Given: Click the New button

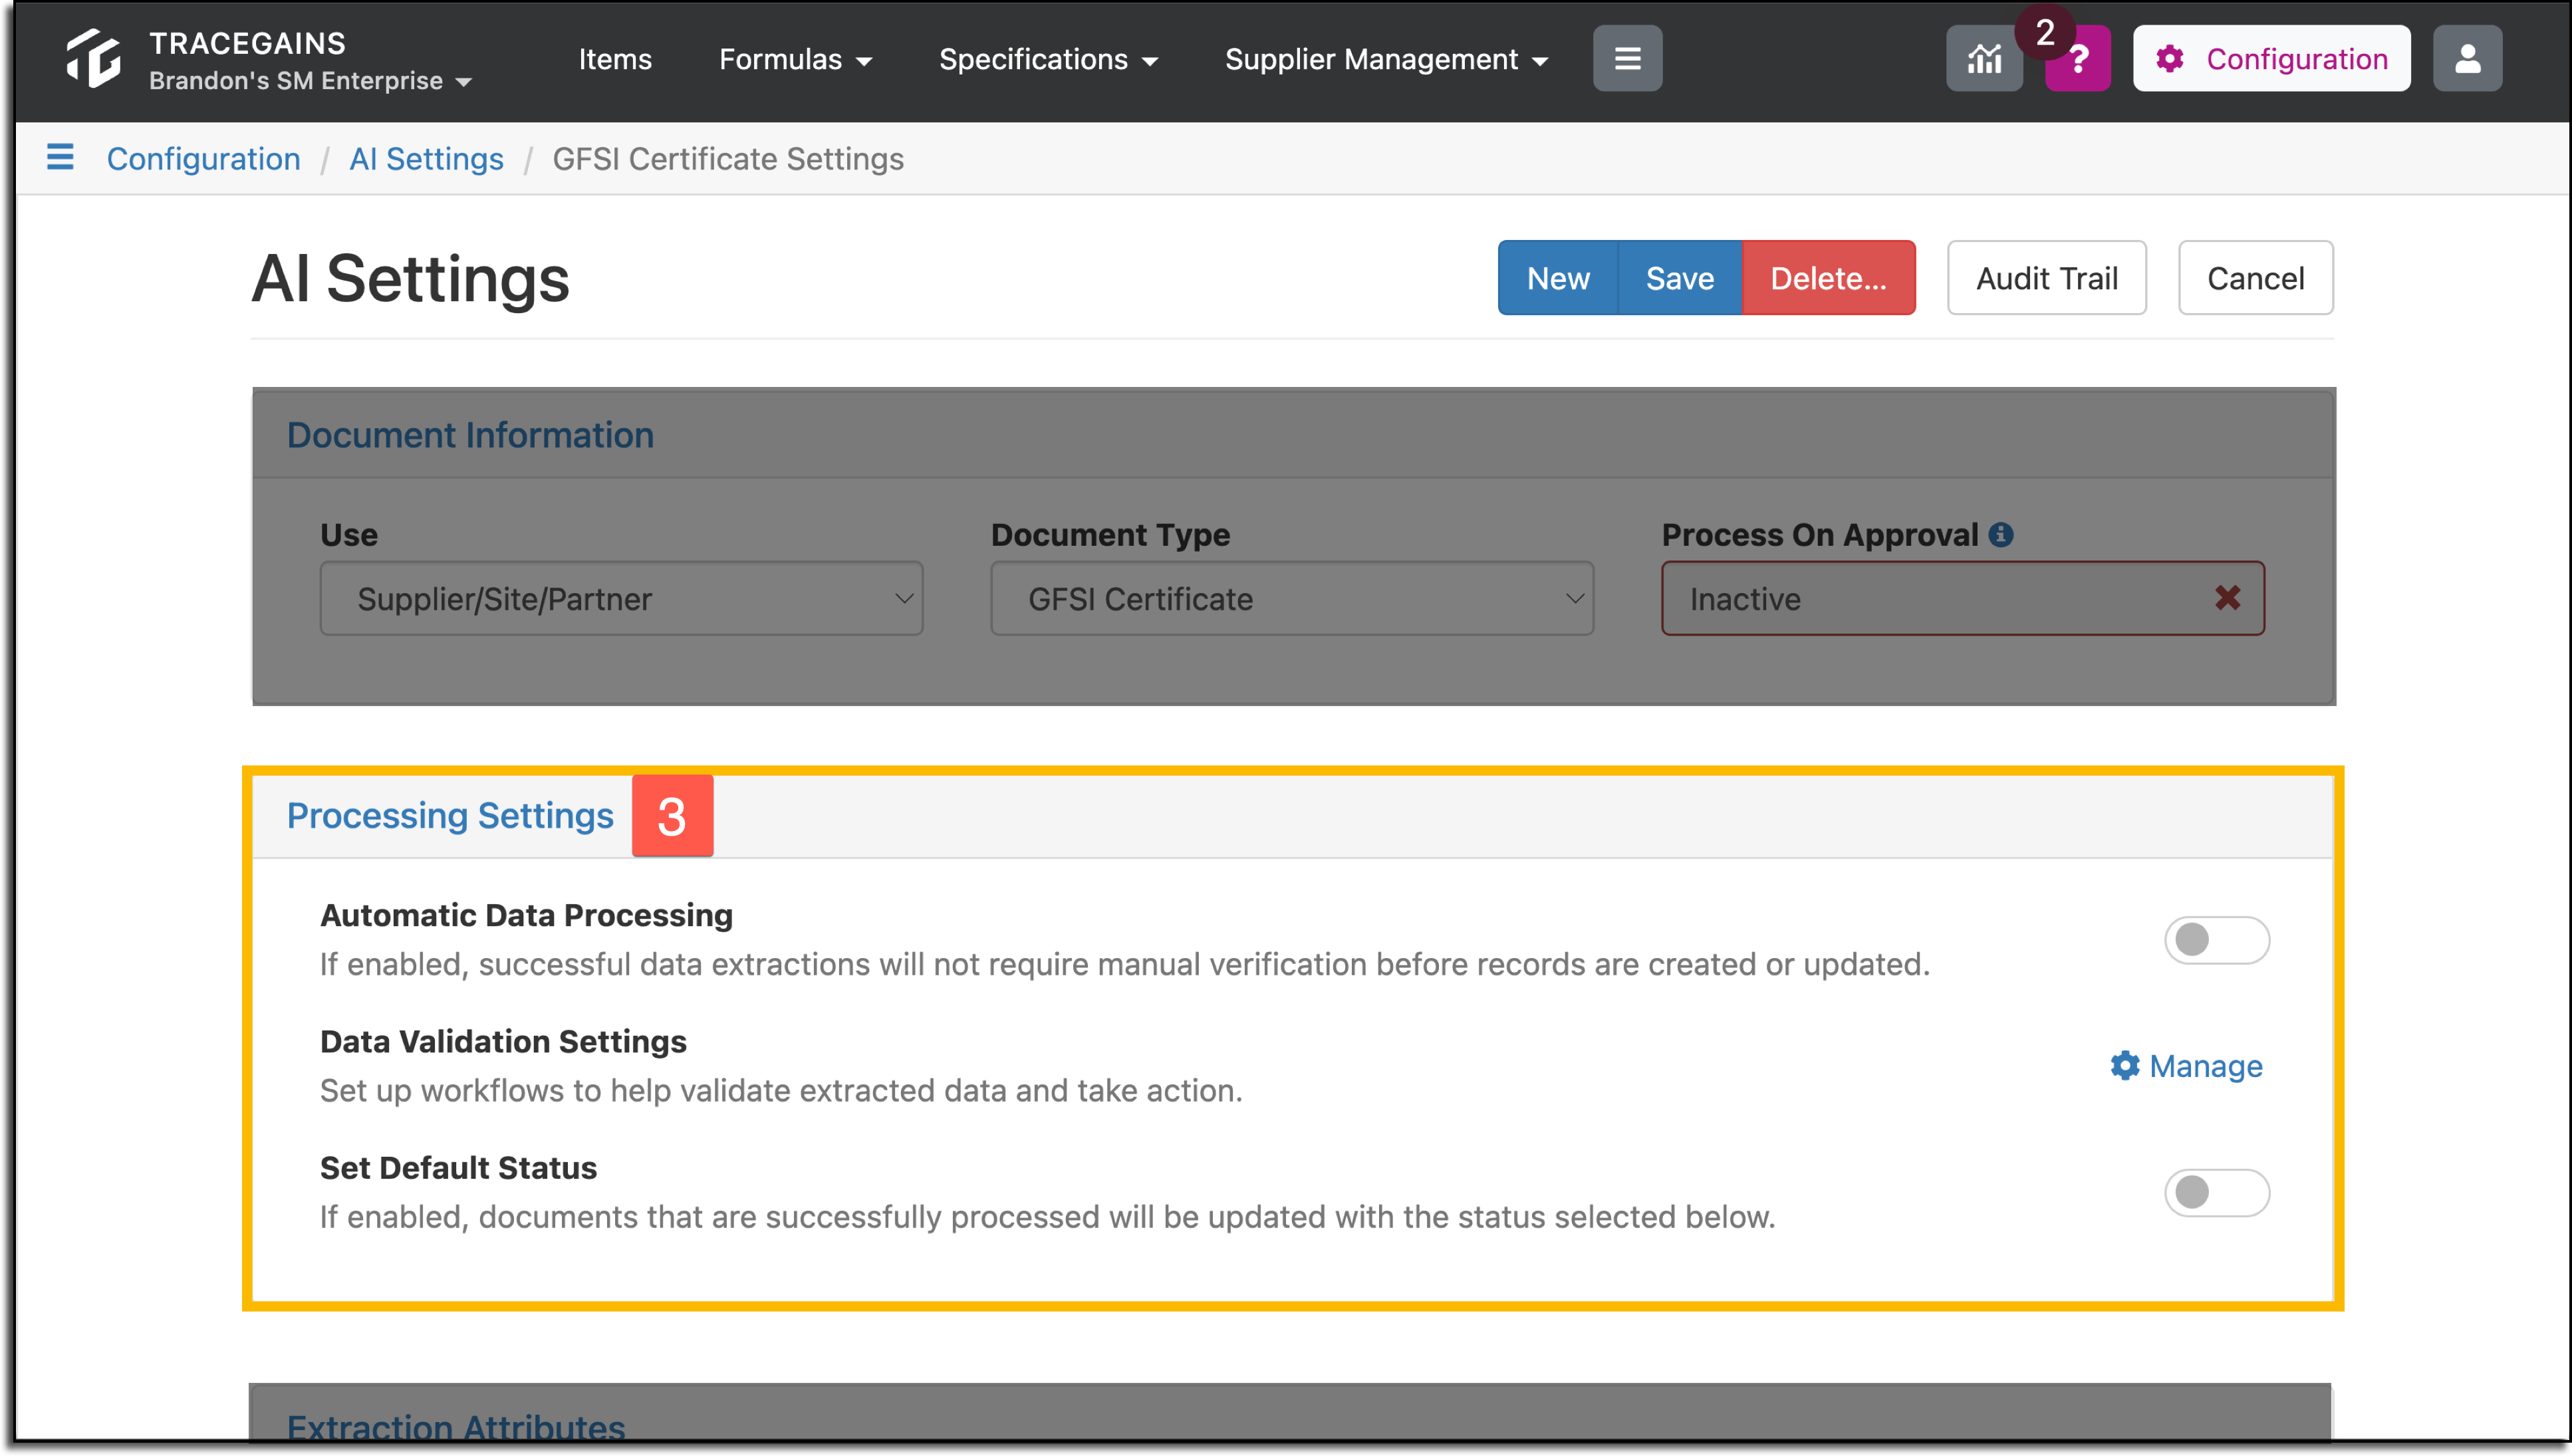Looking at the screenshot, I should (1557, 278).
